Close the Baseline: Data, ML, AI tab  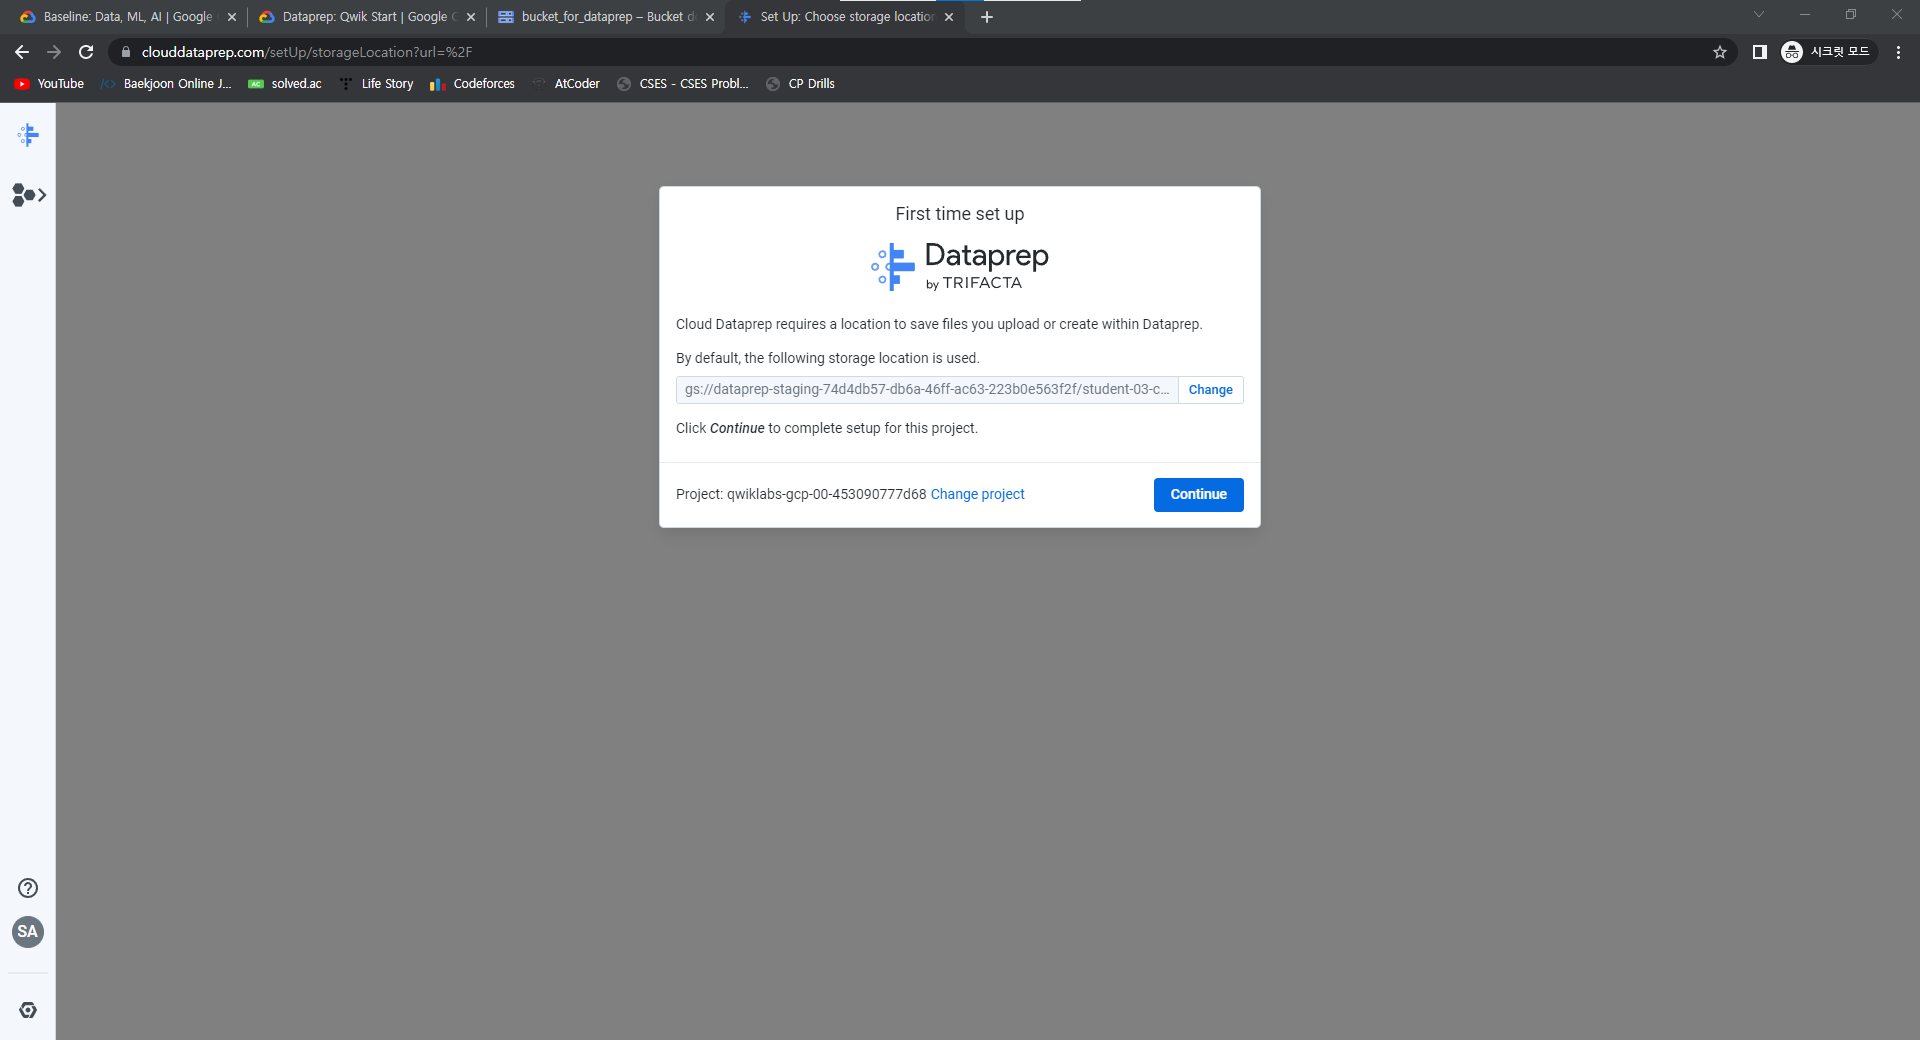(232, 17)
